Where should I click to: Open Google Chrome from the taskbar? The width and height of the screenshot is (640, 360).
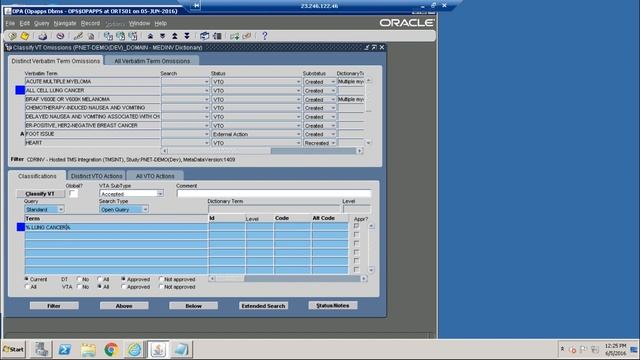click(111, 349)
